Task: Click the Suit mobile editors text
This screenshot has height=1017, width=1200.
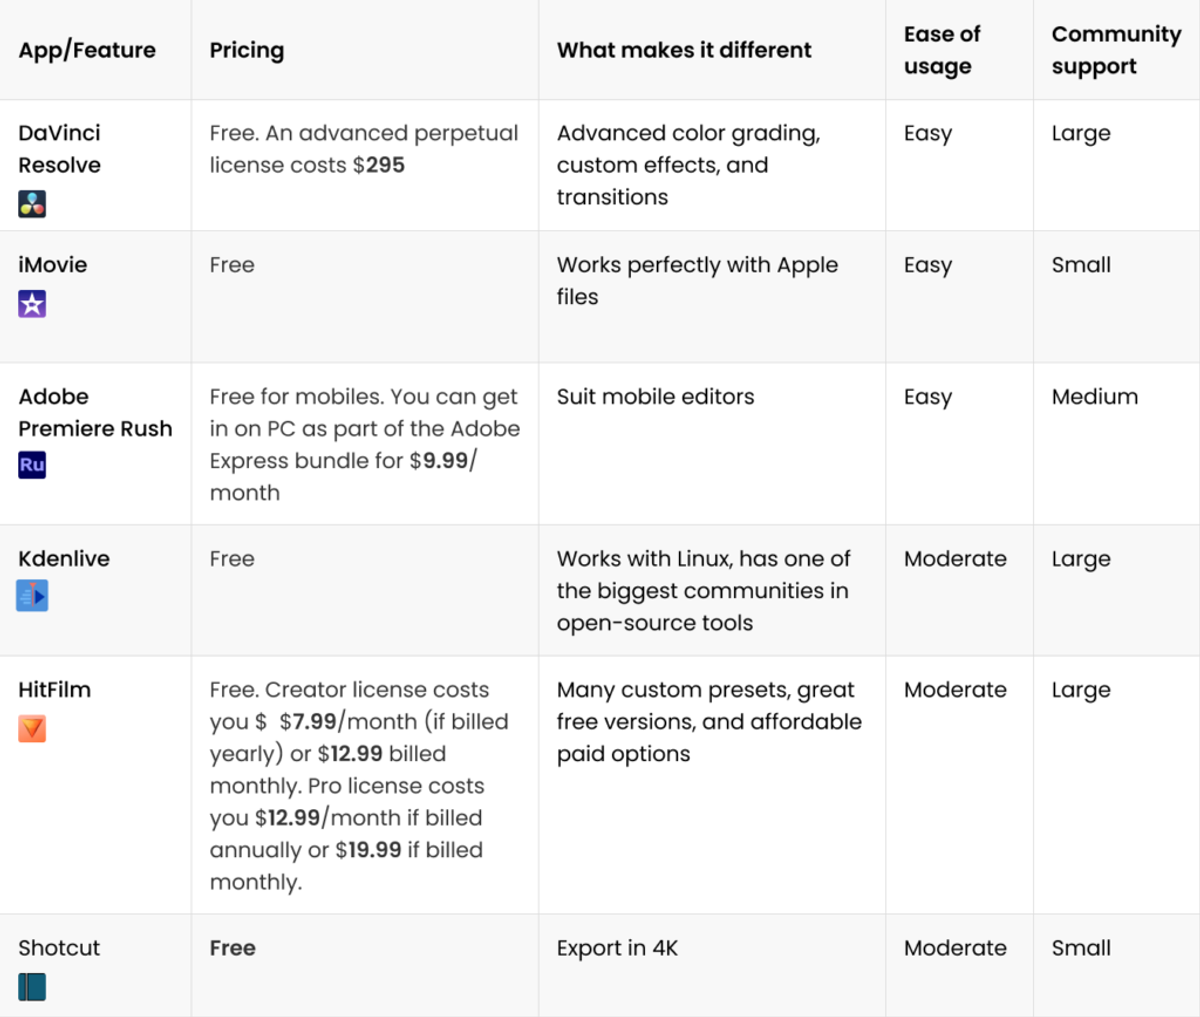Action: click(655, 397)
